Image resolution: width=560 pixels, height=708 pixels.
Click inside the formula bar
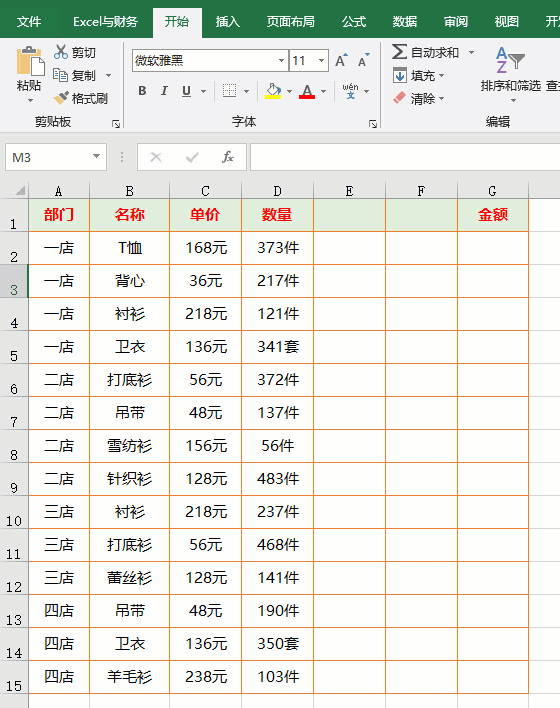pyautogui.click(x=405, y=157)
